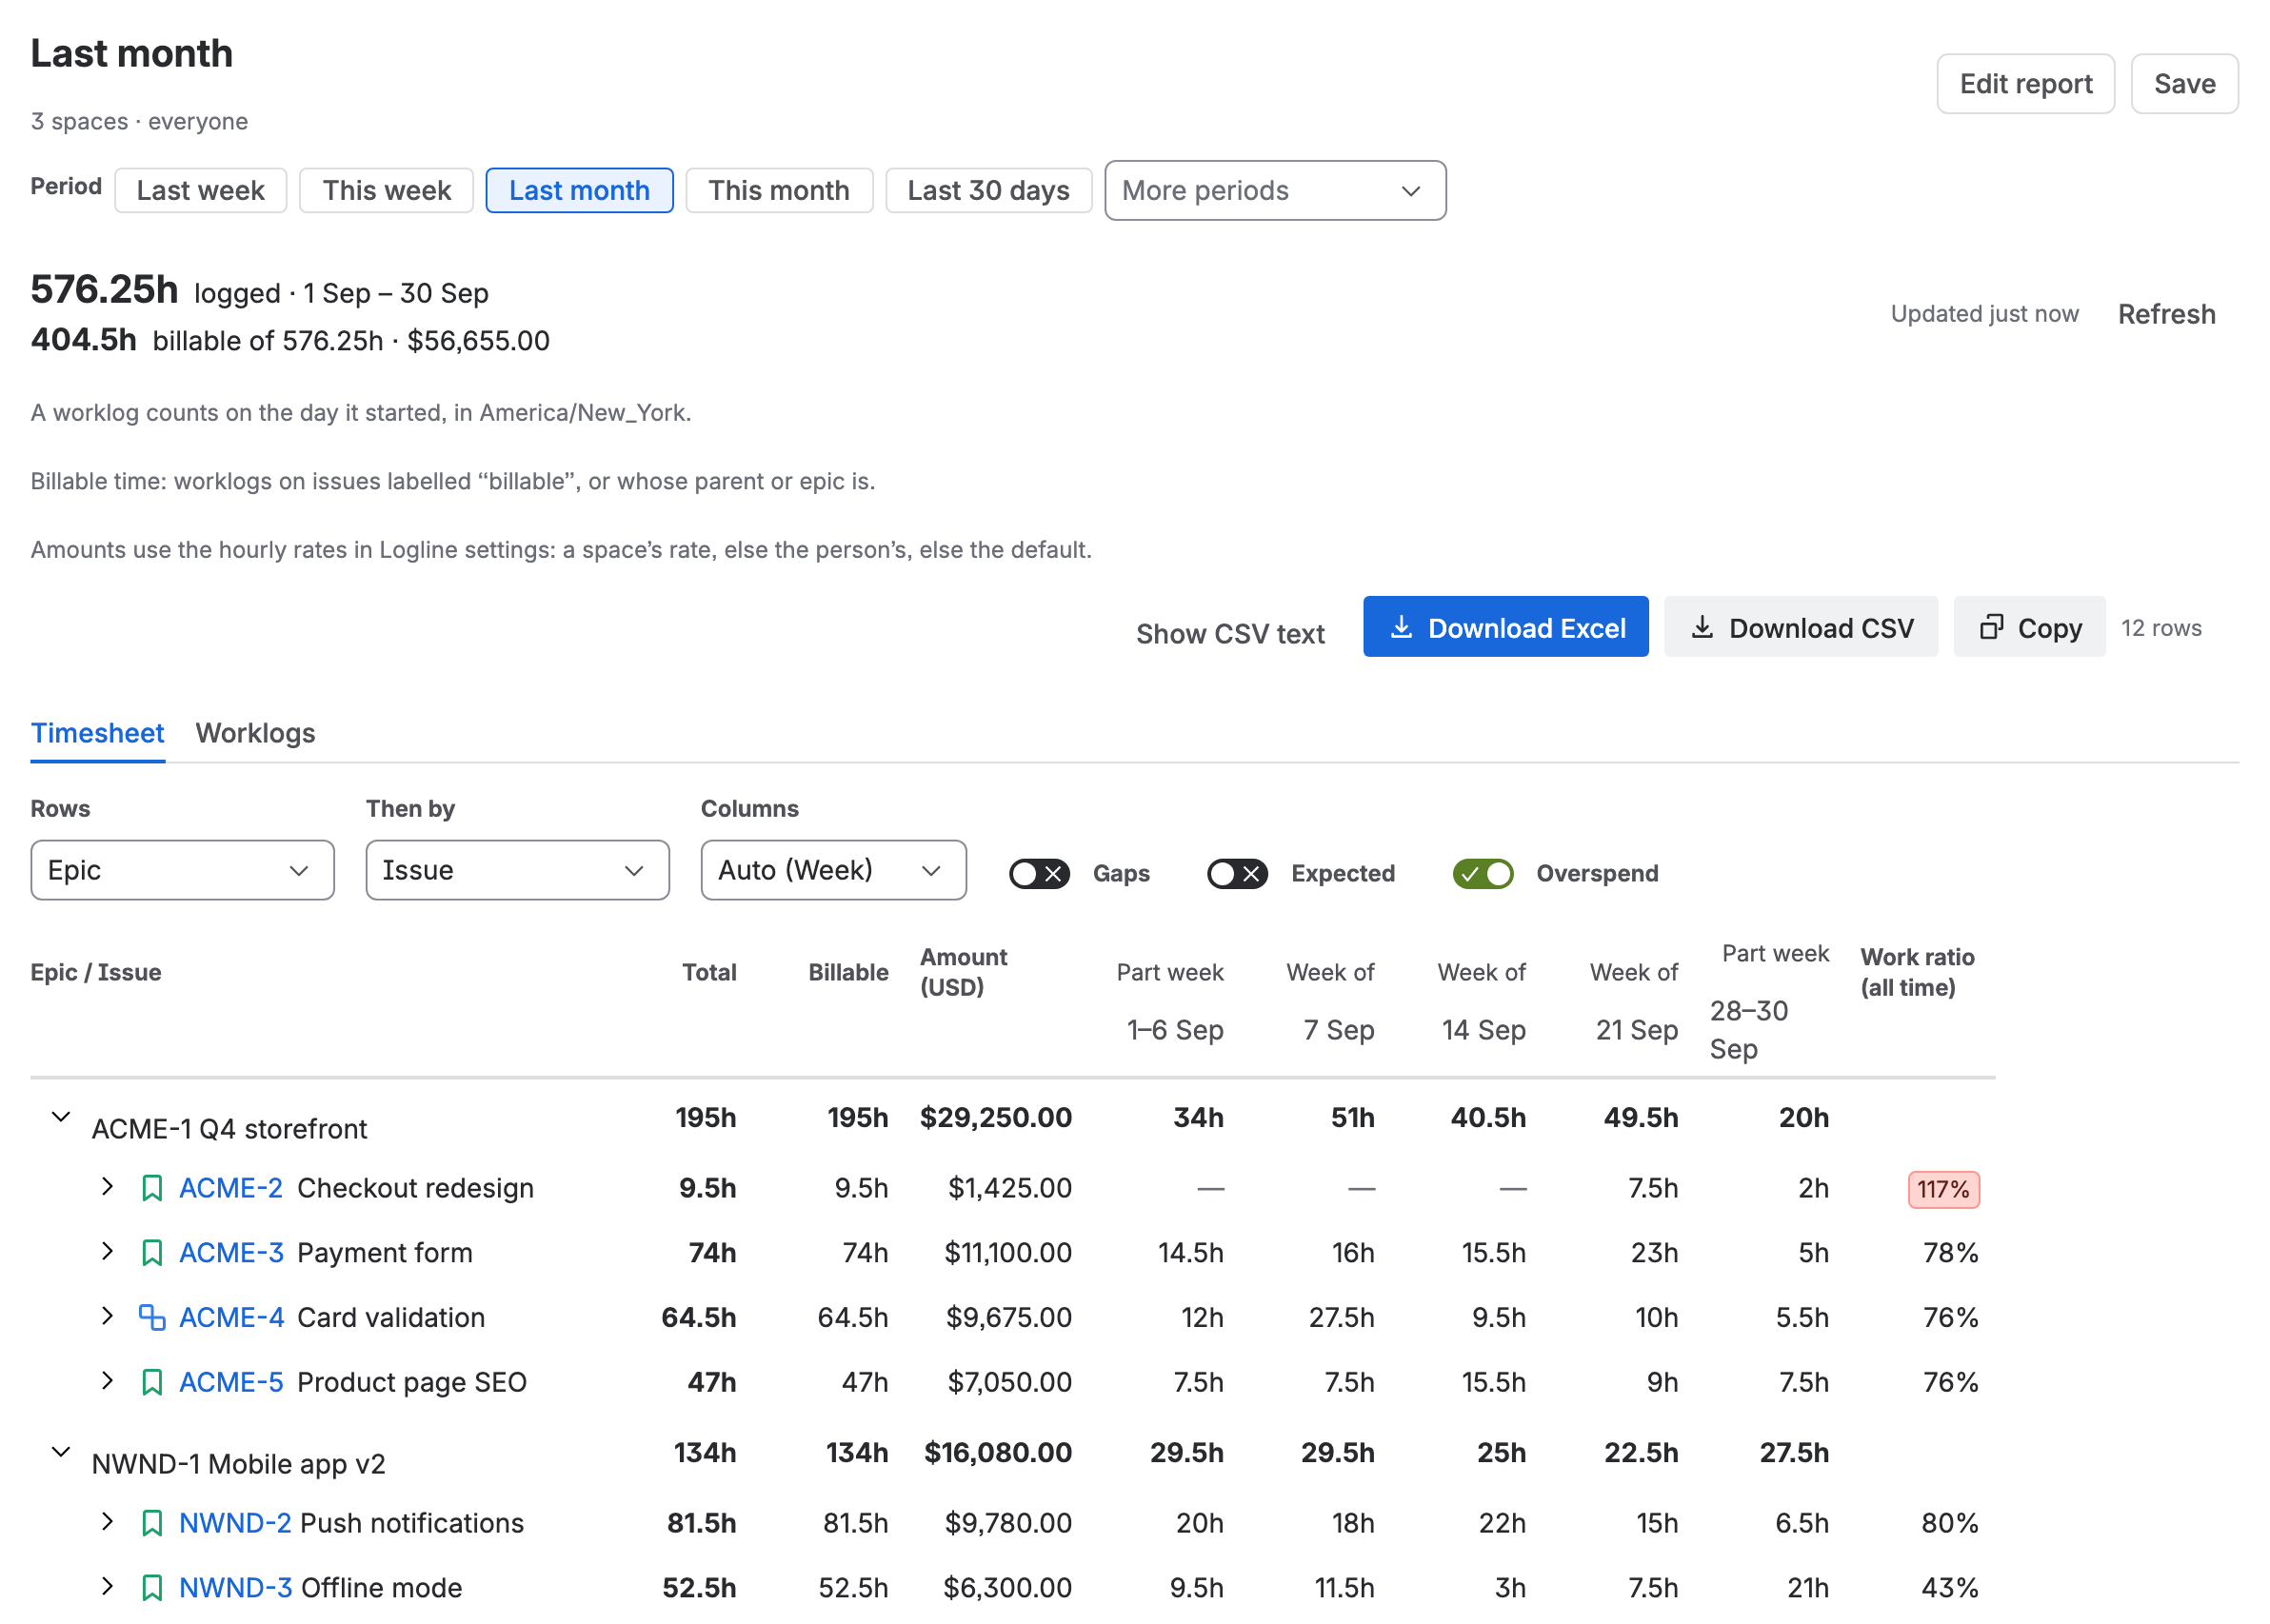Click the bookmark icon beside ACME-2
This screenshot has height=1624, width=2270.
pos(152,1188)
